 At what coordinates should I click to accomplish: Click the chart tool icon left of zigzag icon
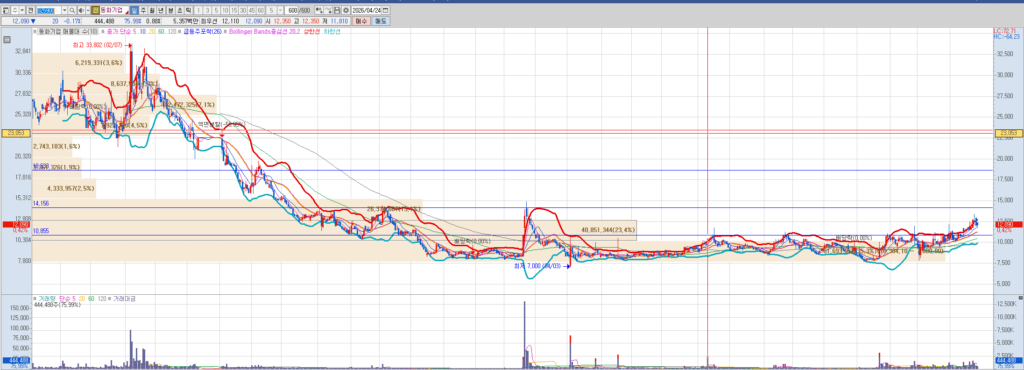pyautogui.click(x=319, y=10)
